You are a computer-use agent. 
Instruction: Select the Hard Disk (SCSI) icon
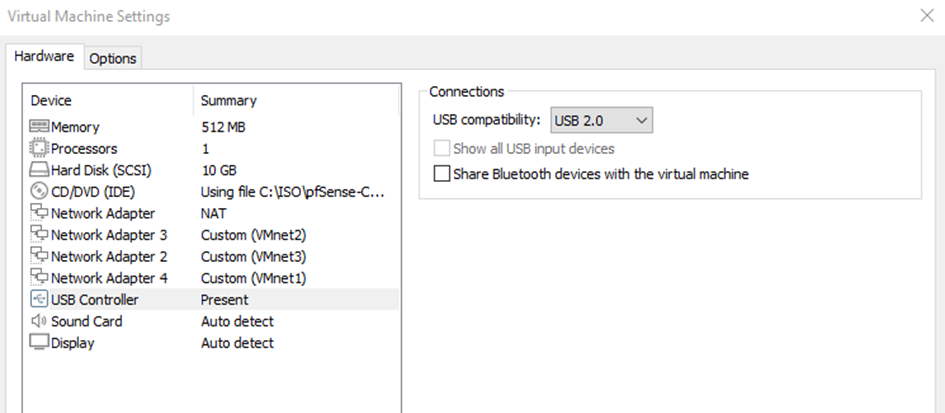pyautogui.click(x=39, y=171)
